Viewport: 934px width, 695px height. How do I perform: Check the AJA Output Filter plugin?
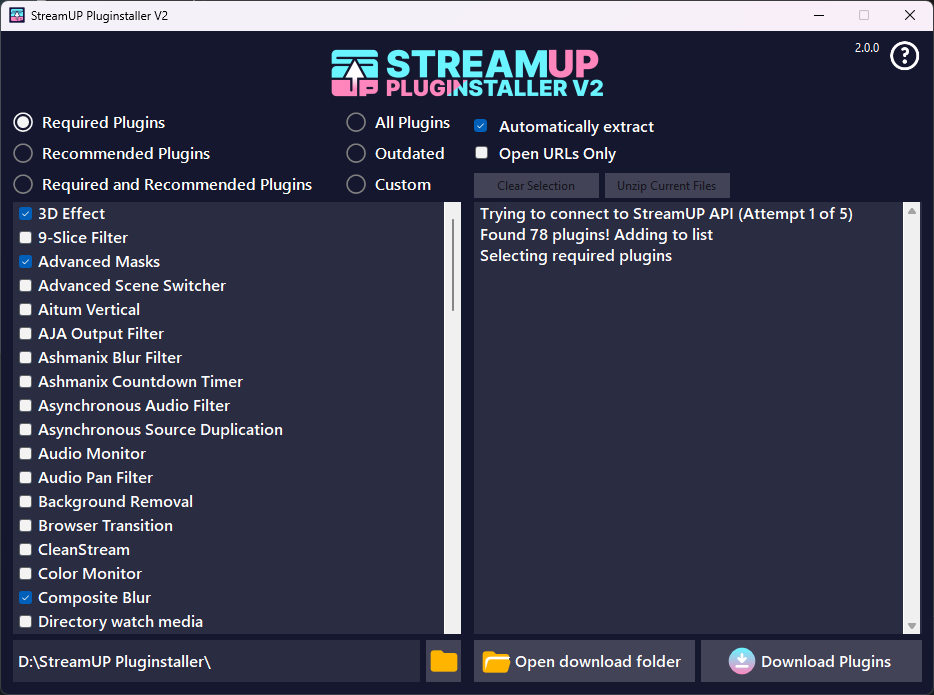[26, 334]
